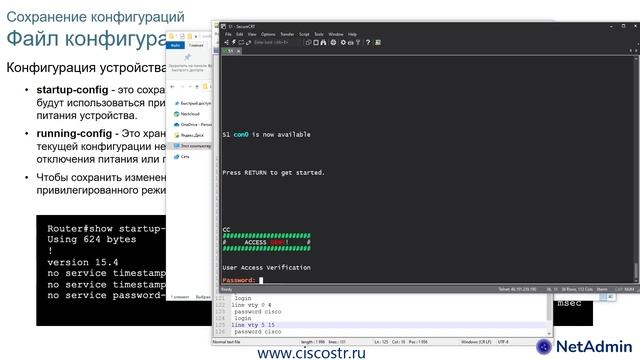The width and height of the screenshot is (640, 360).
Task: Click the Connect in Tab toolbar icon
Action: (241, 42)
